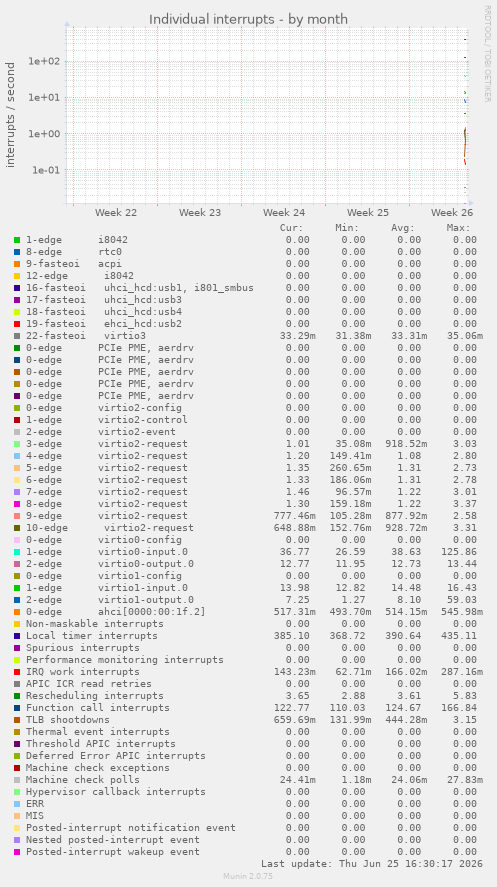Click the magenta swatch for Posted-interrupt wakeup event
Viewport: 497px width, 887px height.
click(x=17, y=852)
